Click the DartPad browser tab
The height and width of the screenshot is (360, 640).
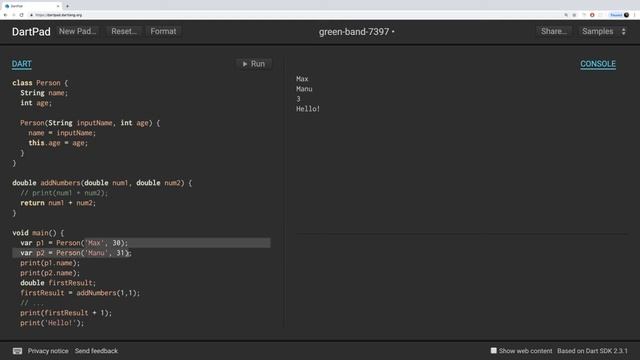point(31,6)
